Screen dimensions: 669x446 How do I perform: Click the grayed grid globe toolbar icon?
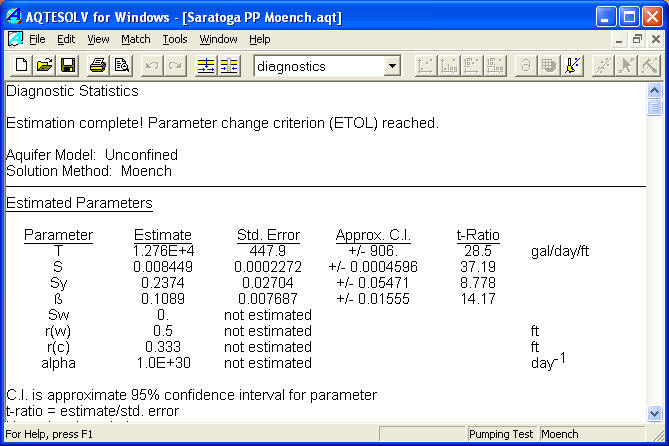point(549,66)
